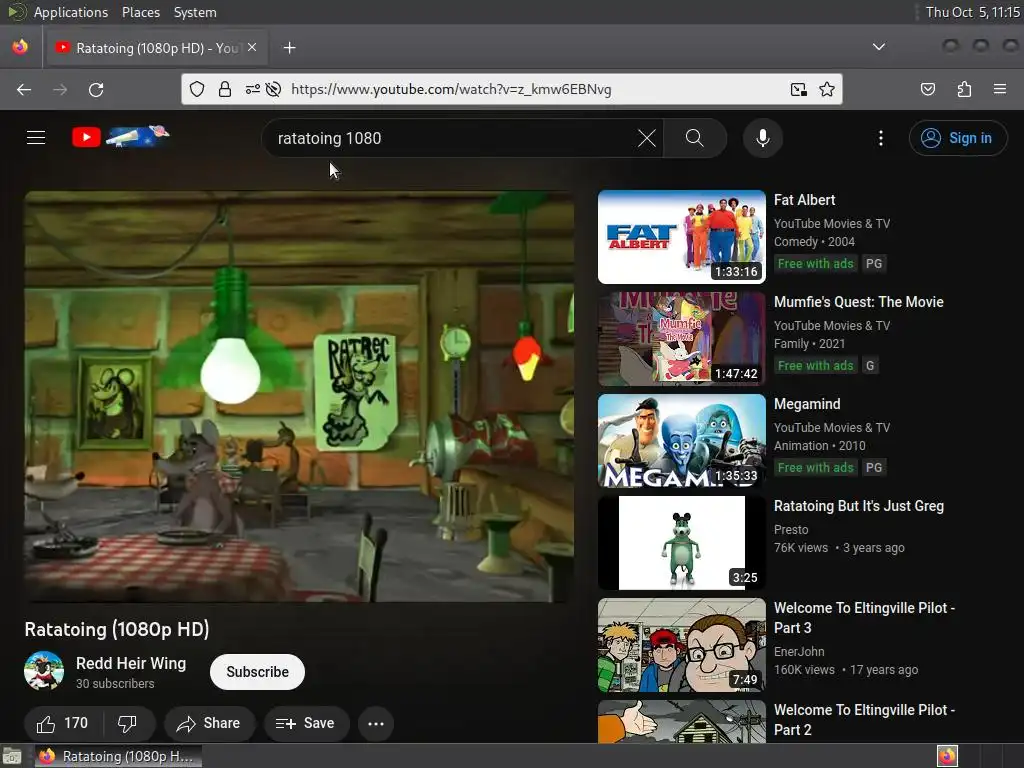Dislike the video with thumbs down
Screen dimensions: 1024x768
pyautogui.click(x=127, y=723)
